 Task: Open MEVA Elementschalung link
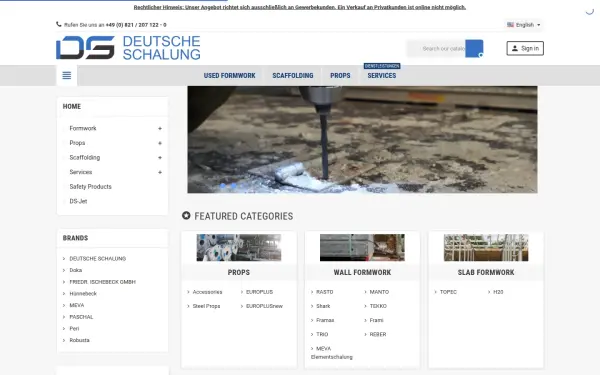331,353
